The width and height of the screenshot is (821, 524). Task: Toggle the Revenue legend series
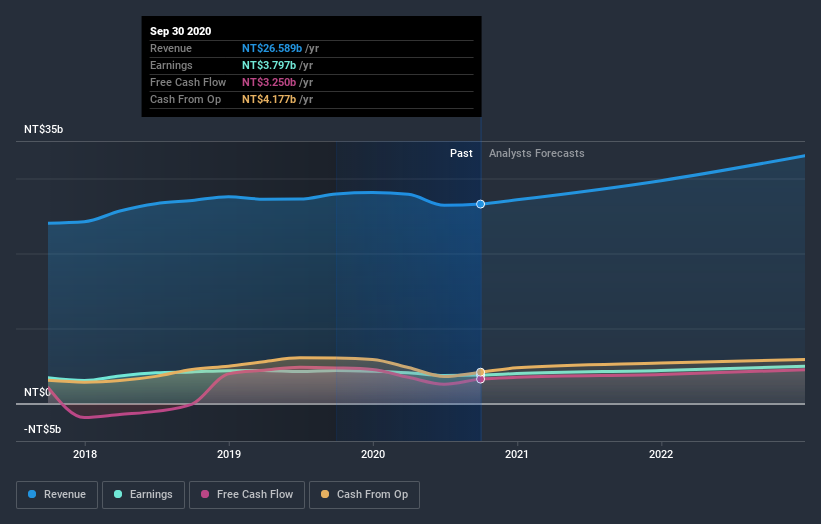tap(57, 495)
